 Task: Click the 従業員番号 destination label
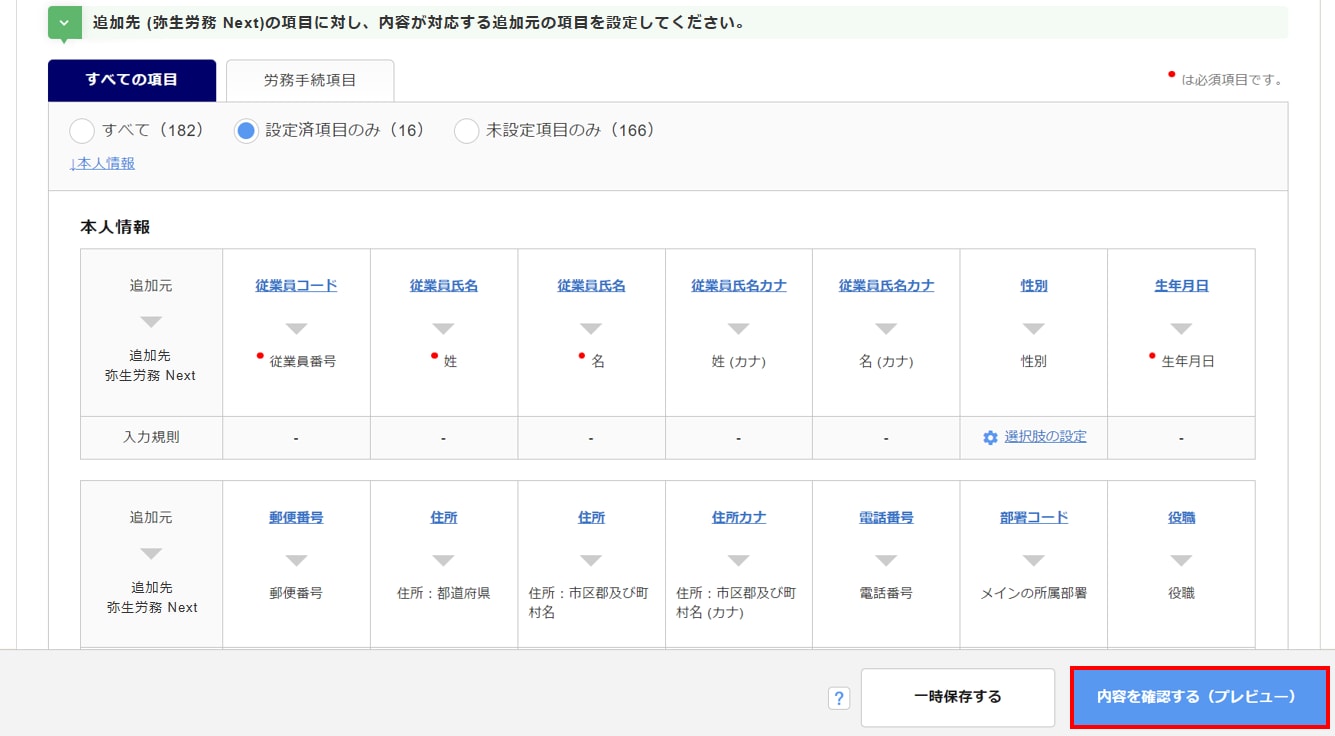[x=303, y=362]
